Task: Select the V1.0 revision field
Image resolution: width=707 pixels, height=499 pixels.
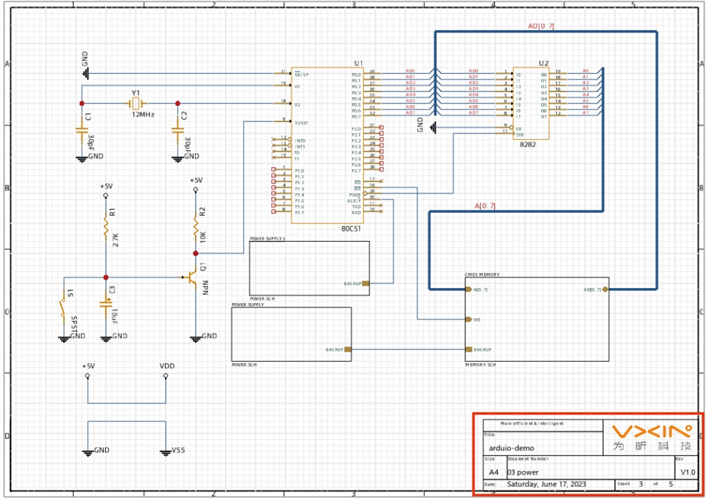Action: (687, 471)
